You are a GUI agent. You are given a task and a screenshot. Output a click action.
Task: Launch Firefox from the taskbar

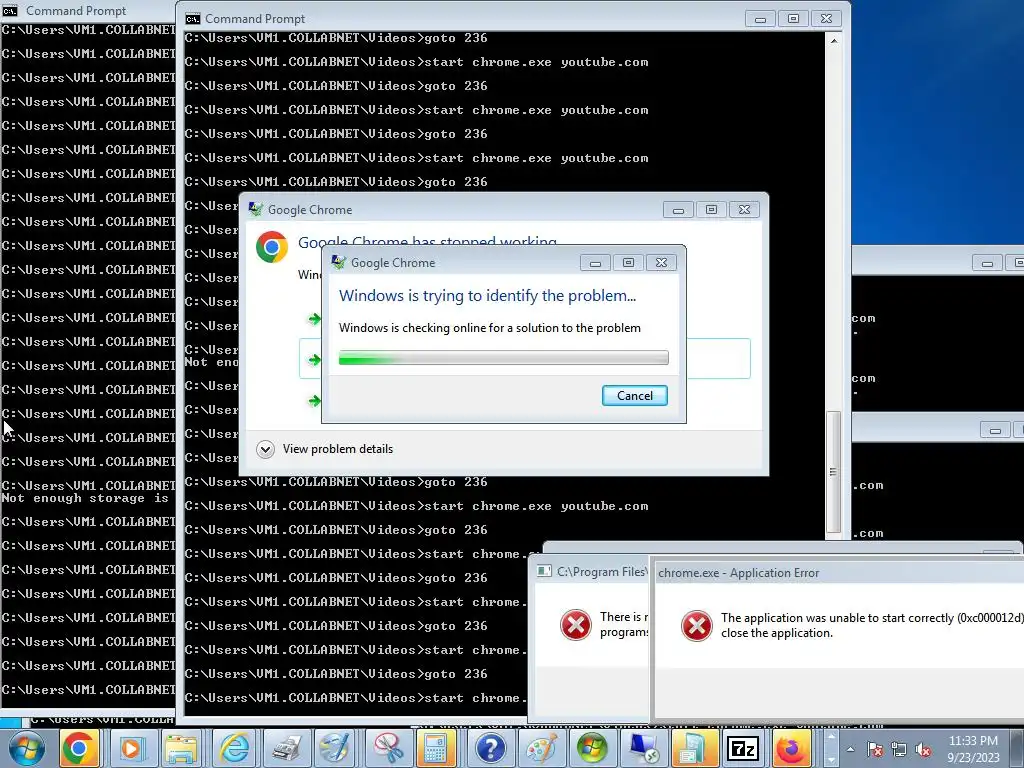[x=792, y=748]
